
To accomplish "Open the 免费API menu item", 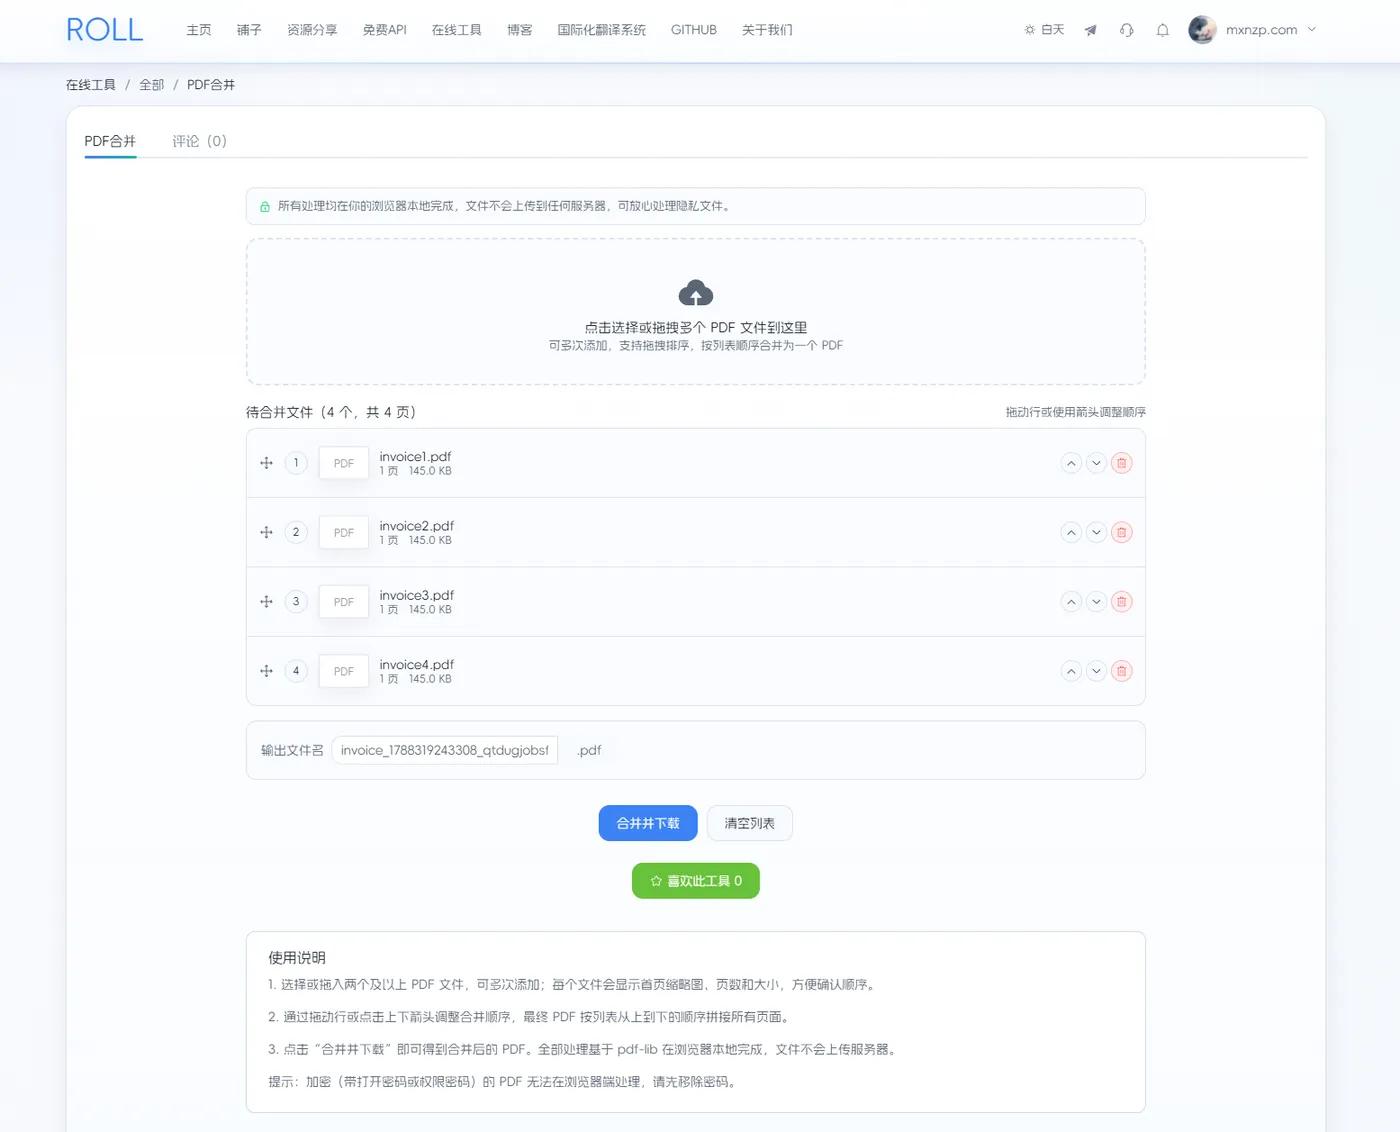I will [384, 30].
